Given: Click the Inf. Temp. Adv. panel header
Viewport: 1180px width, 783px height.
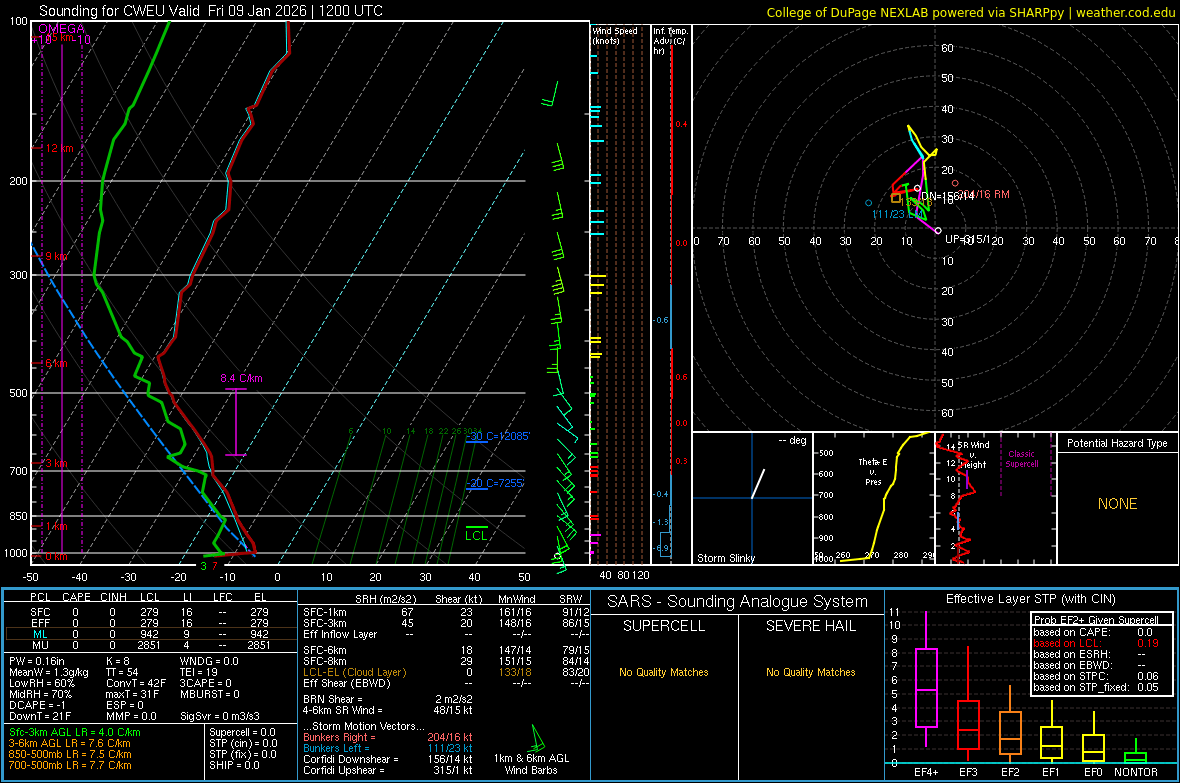Looking at the screenshot, I should point(670,41).
